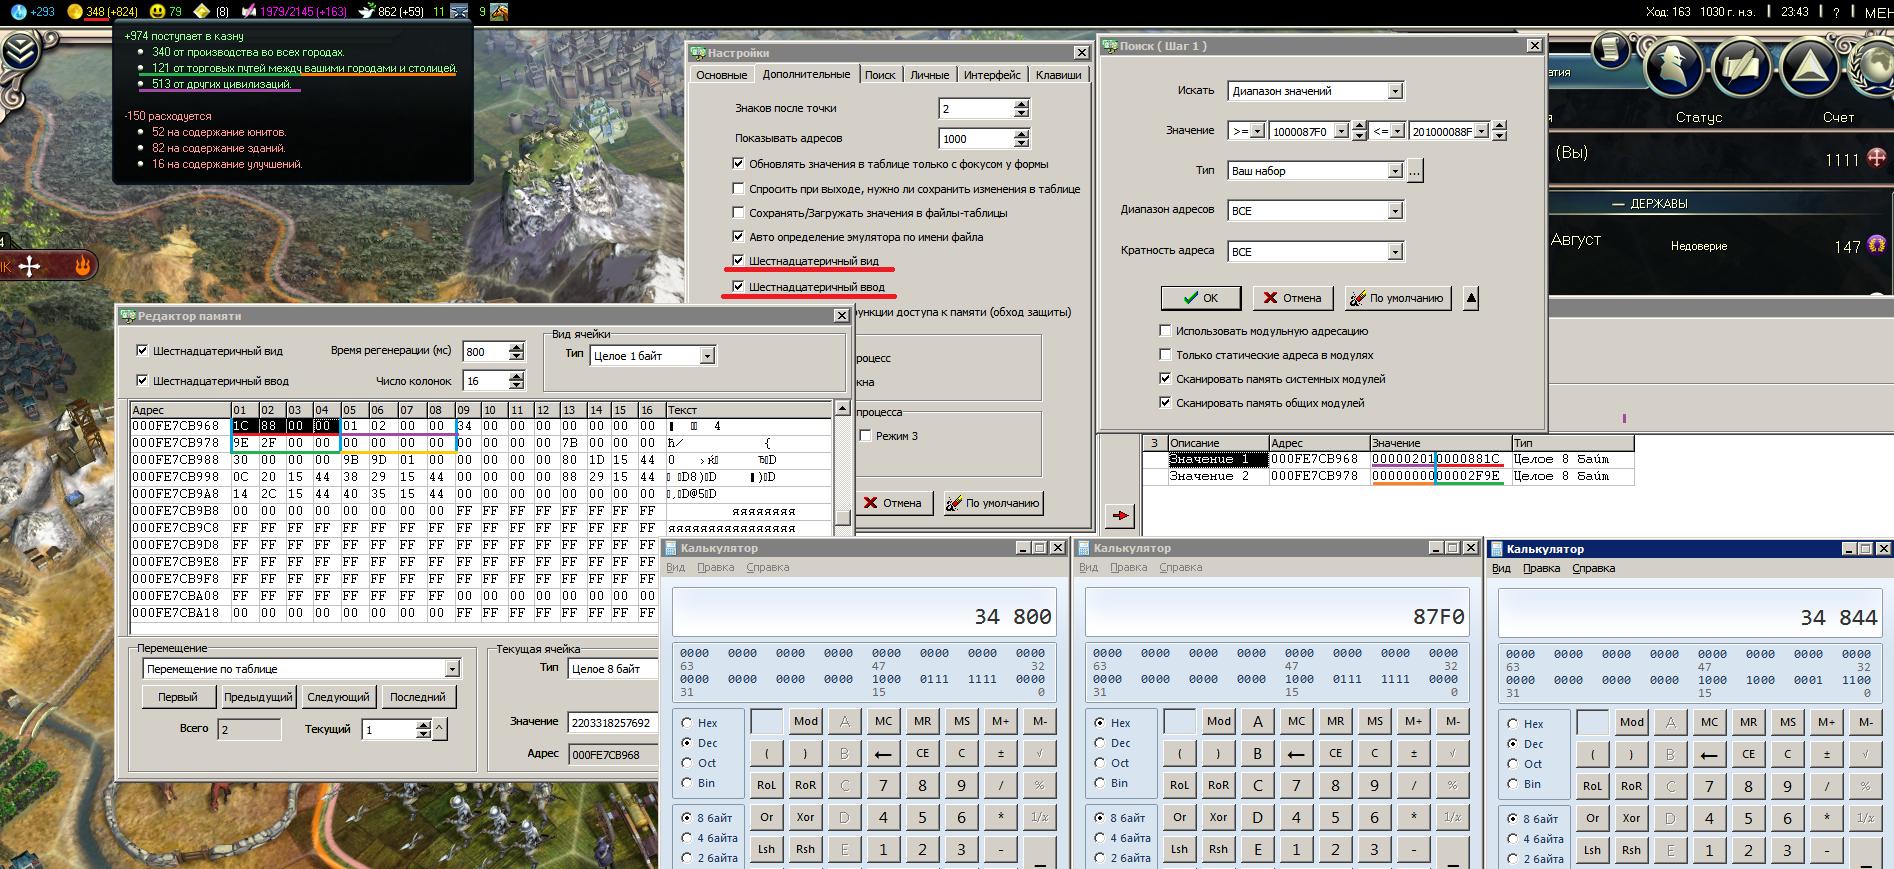Open the espionage spy overview button
Screen dimensions: 1894x869
(1674, 66)
